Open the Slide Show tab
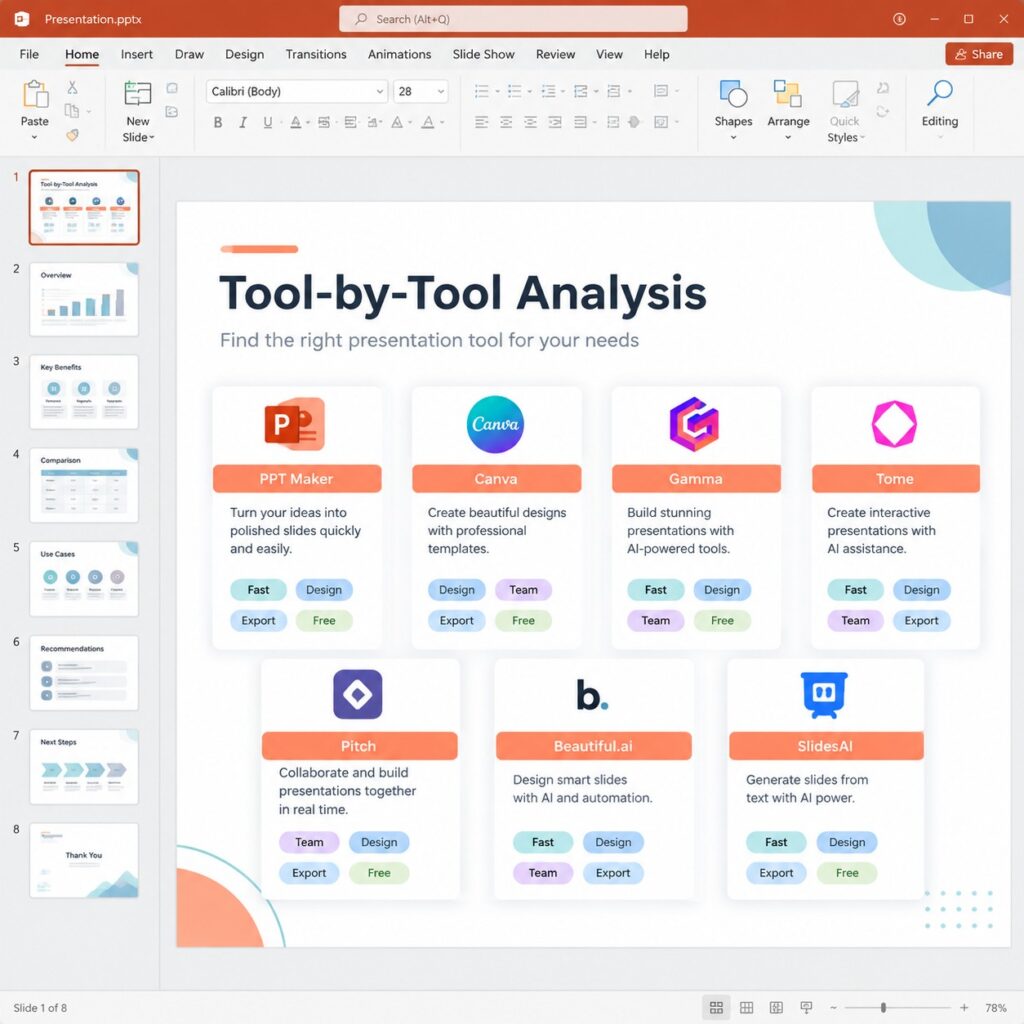The width and height of the screenshot is (1024, 1024). [x=483, y=54]
